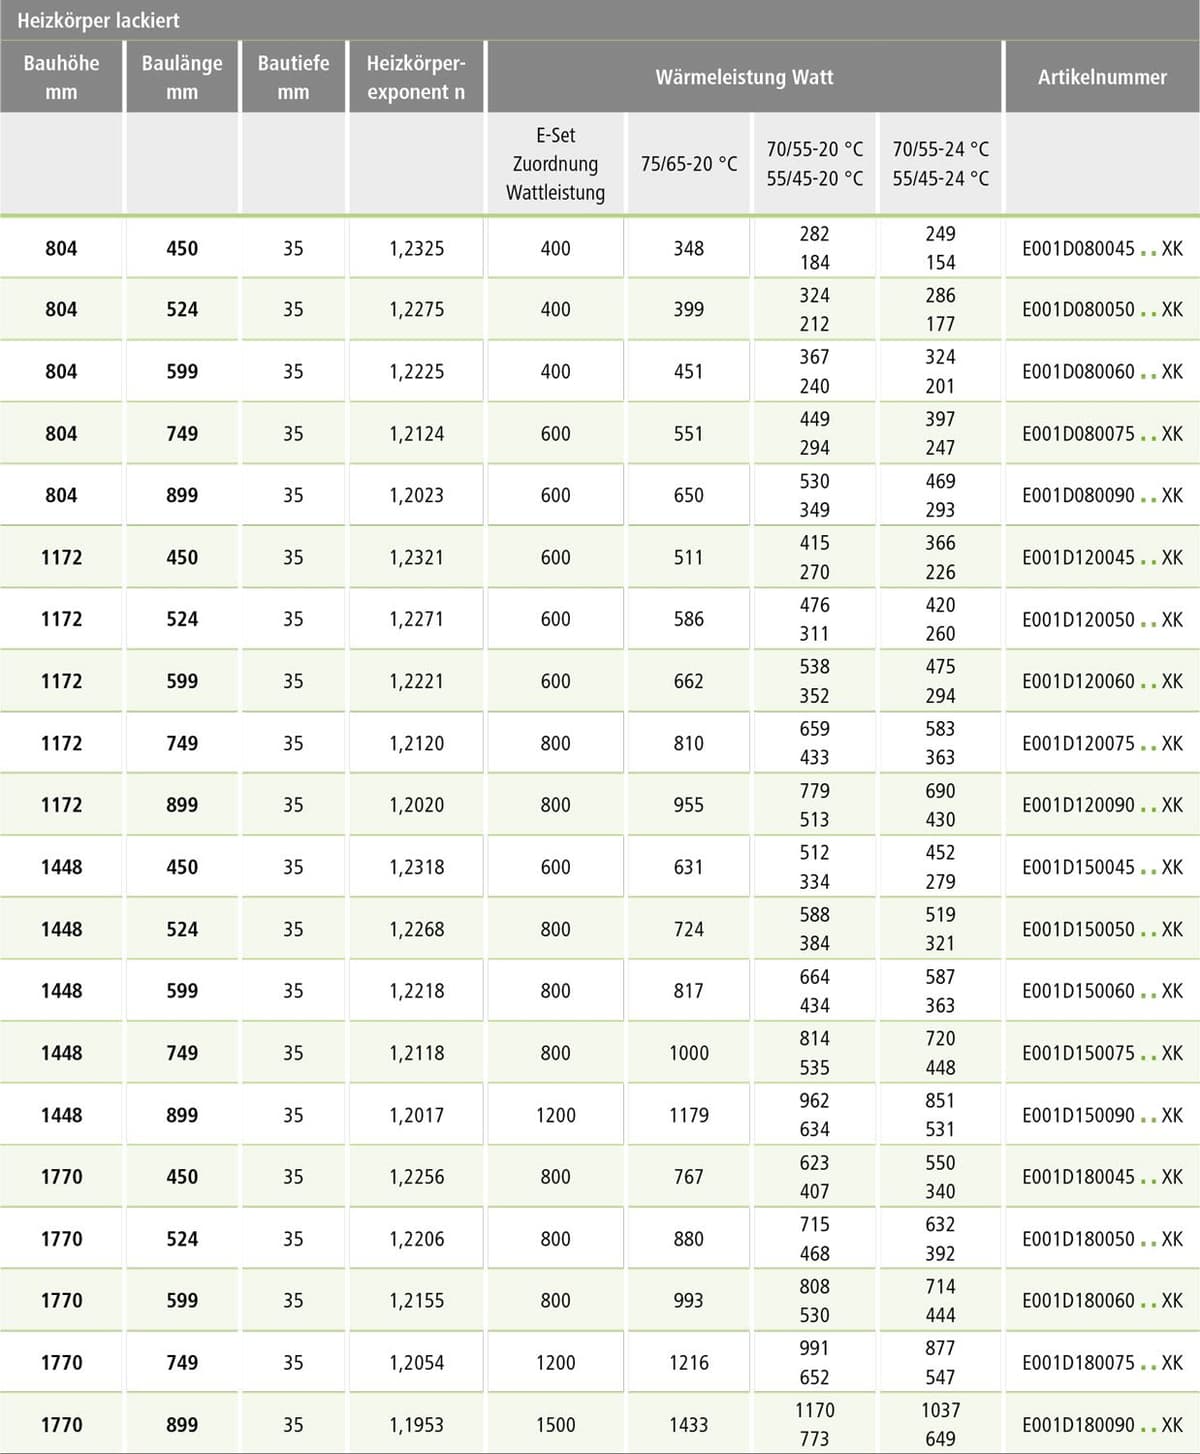Select article number E001D080060 . . XK
The image size is (1200, 1454).
pos(1102,372)
